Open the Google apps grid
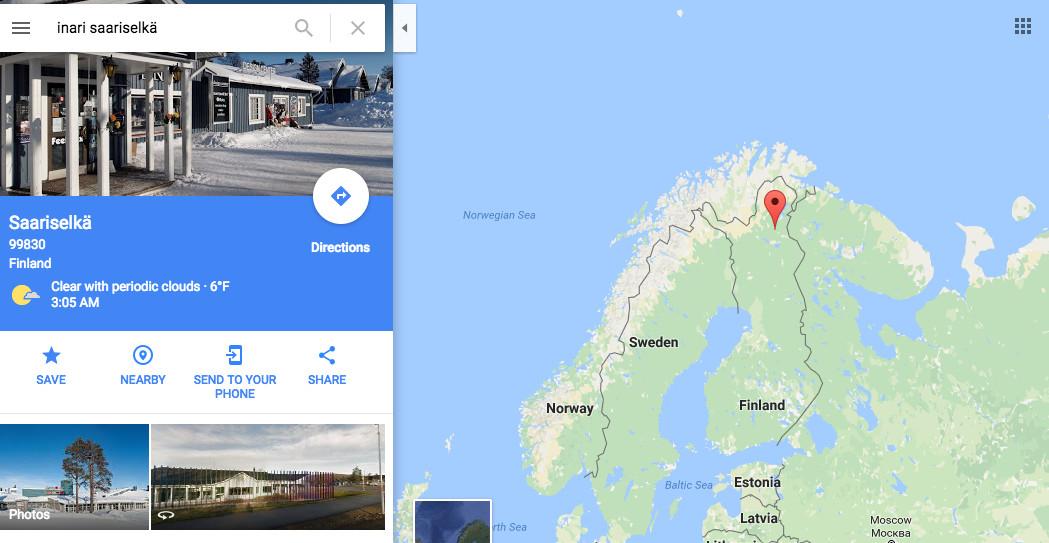Image resolution: width=1049 pixels, height=543 pixels. coord(1022,26)
